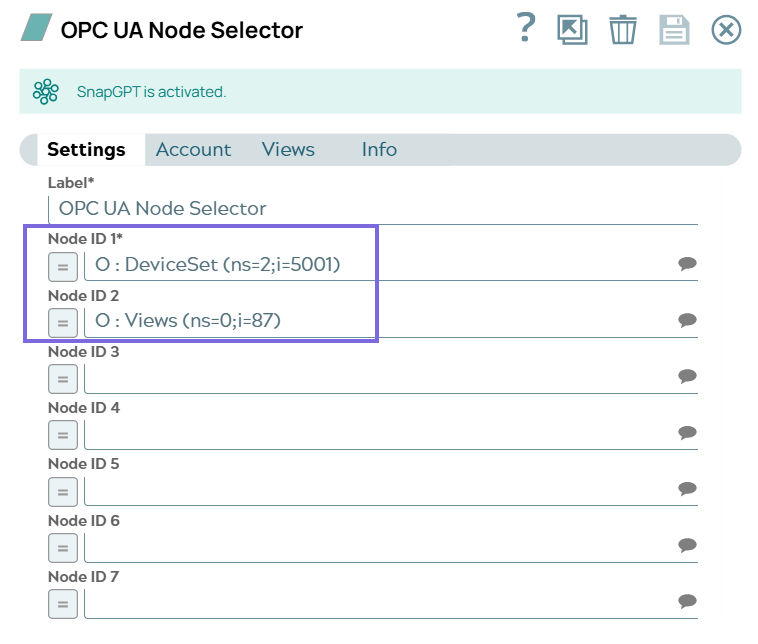Toggle expression button for Node ID 4
Image resolution: width=758 pixels, height=644 pixels.
point(63,435)
